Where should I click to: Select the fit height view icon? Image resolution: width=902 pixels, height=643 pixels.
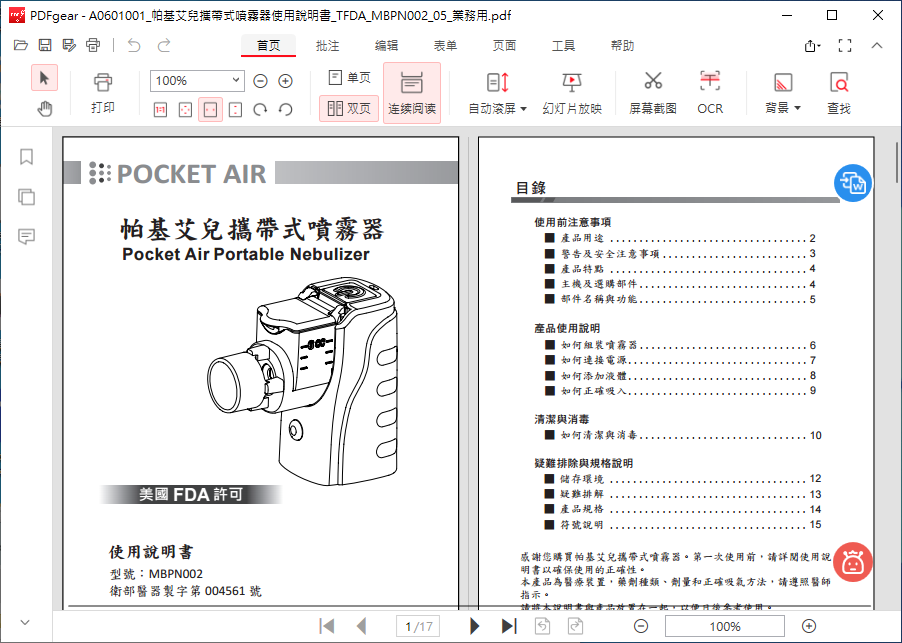click(235, 109)
